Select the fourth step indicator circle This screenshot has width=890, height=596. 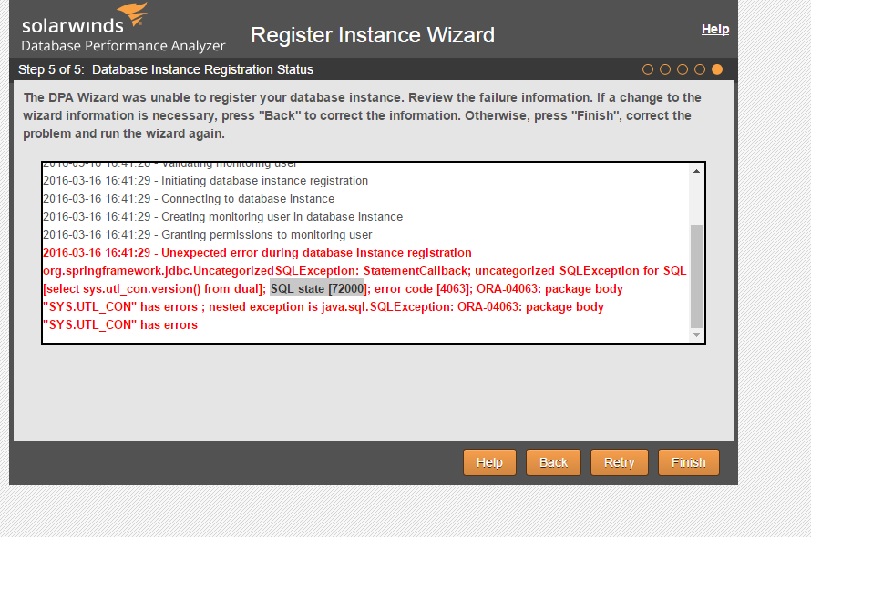tap(700, 70)
